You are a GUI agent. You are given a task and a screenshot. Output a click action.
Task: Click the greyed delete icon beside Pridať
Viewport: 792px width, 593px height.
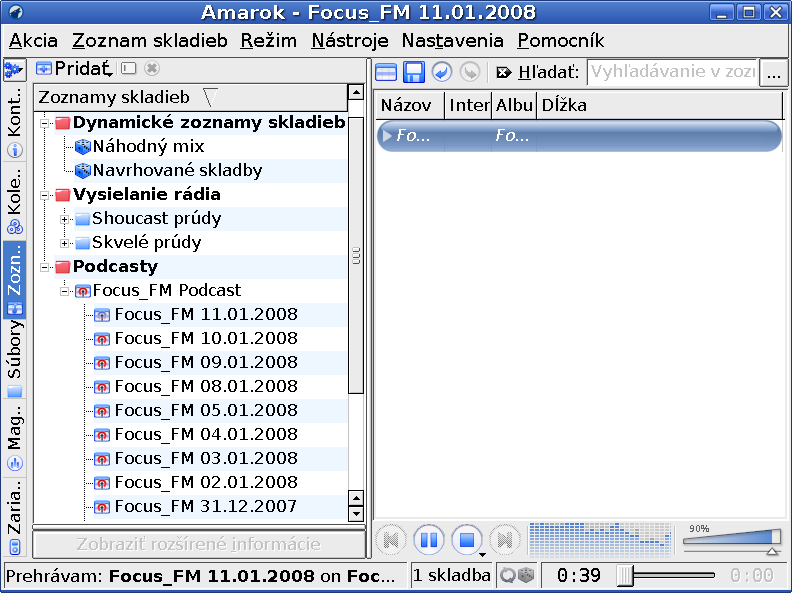152,68
